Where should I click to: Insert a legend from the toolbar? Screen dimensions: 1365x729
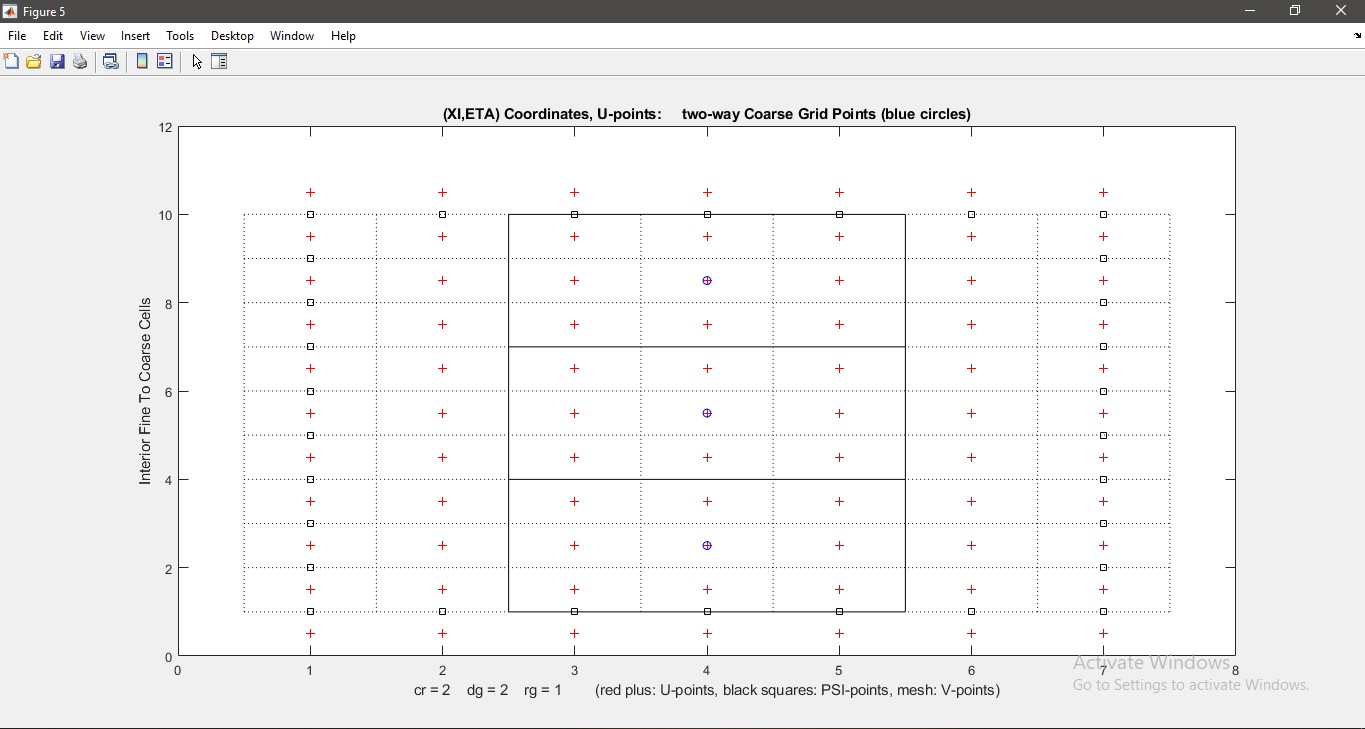(x=165, y=62)
